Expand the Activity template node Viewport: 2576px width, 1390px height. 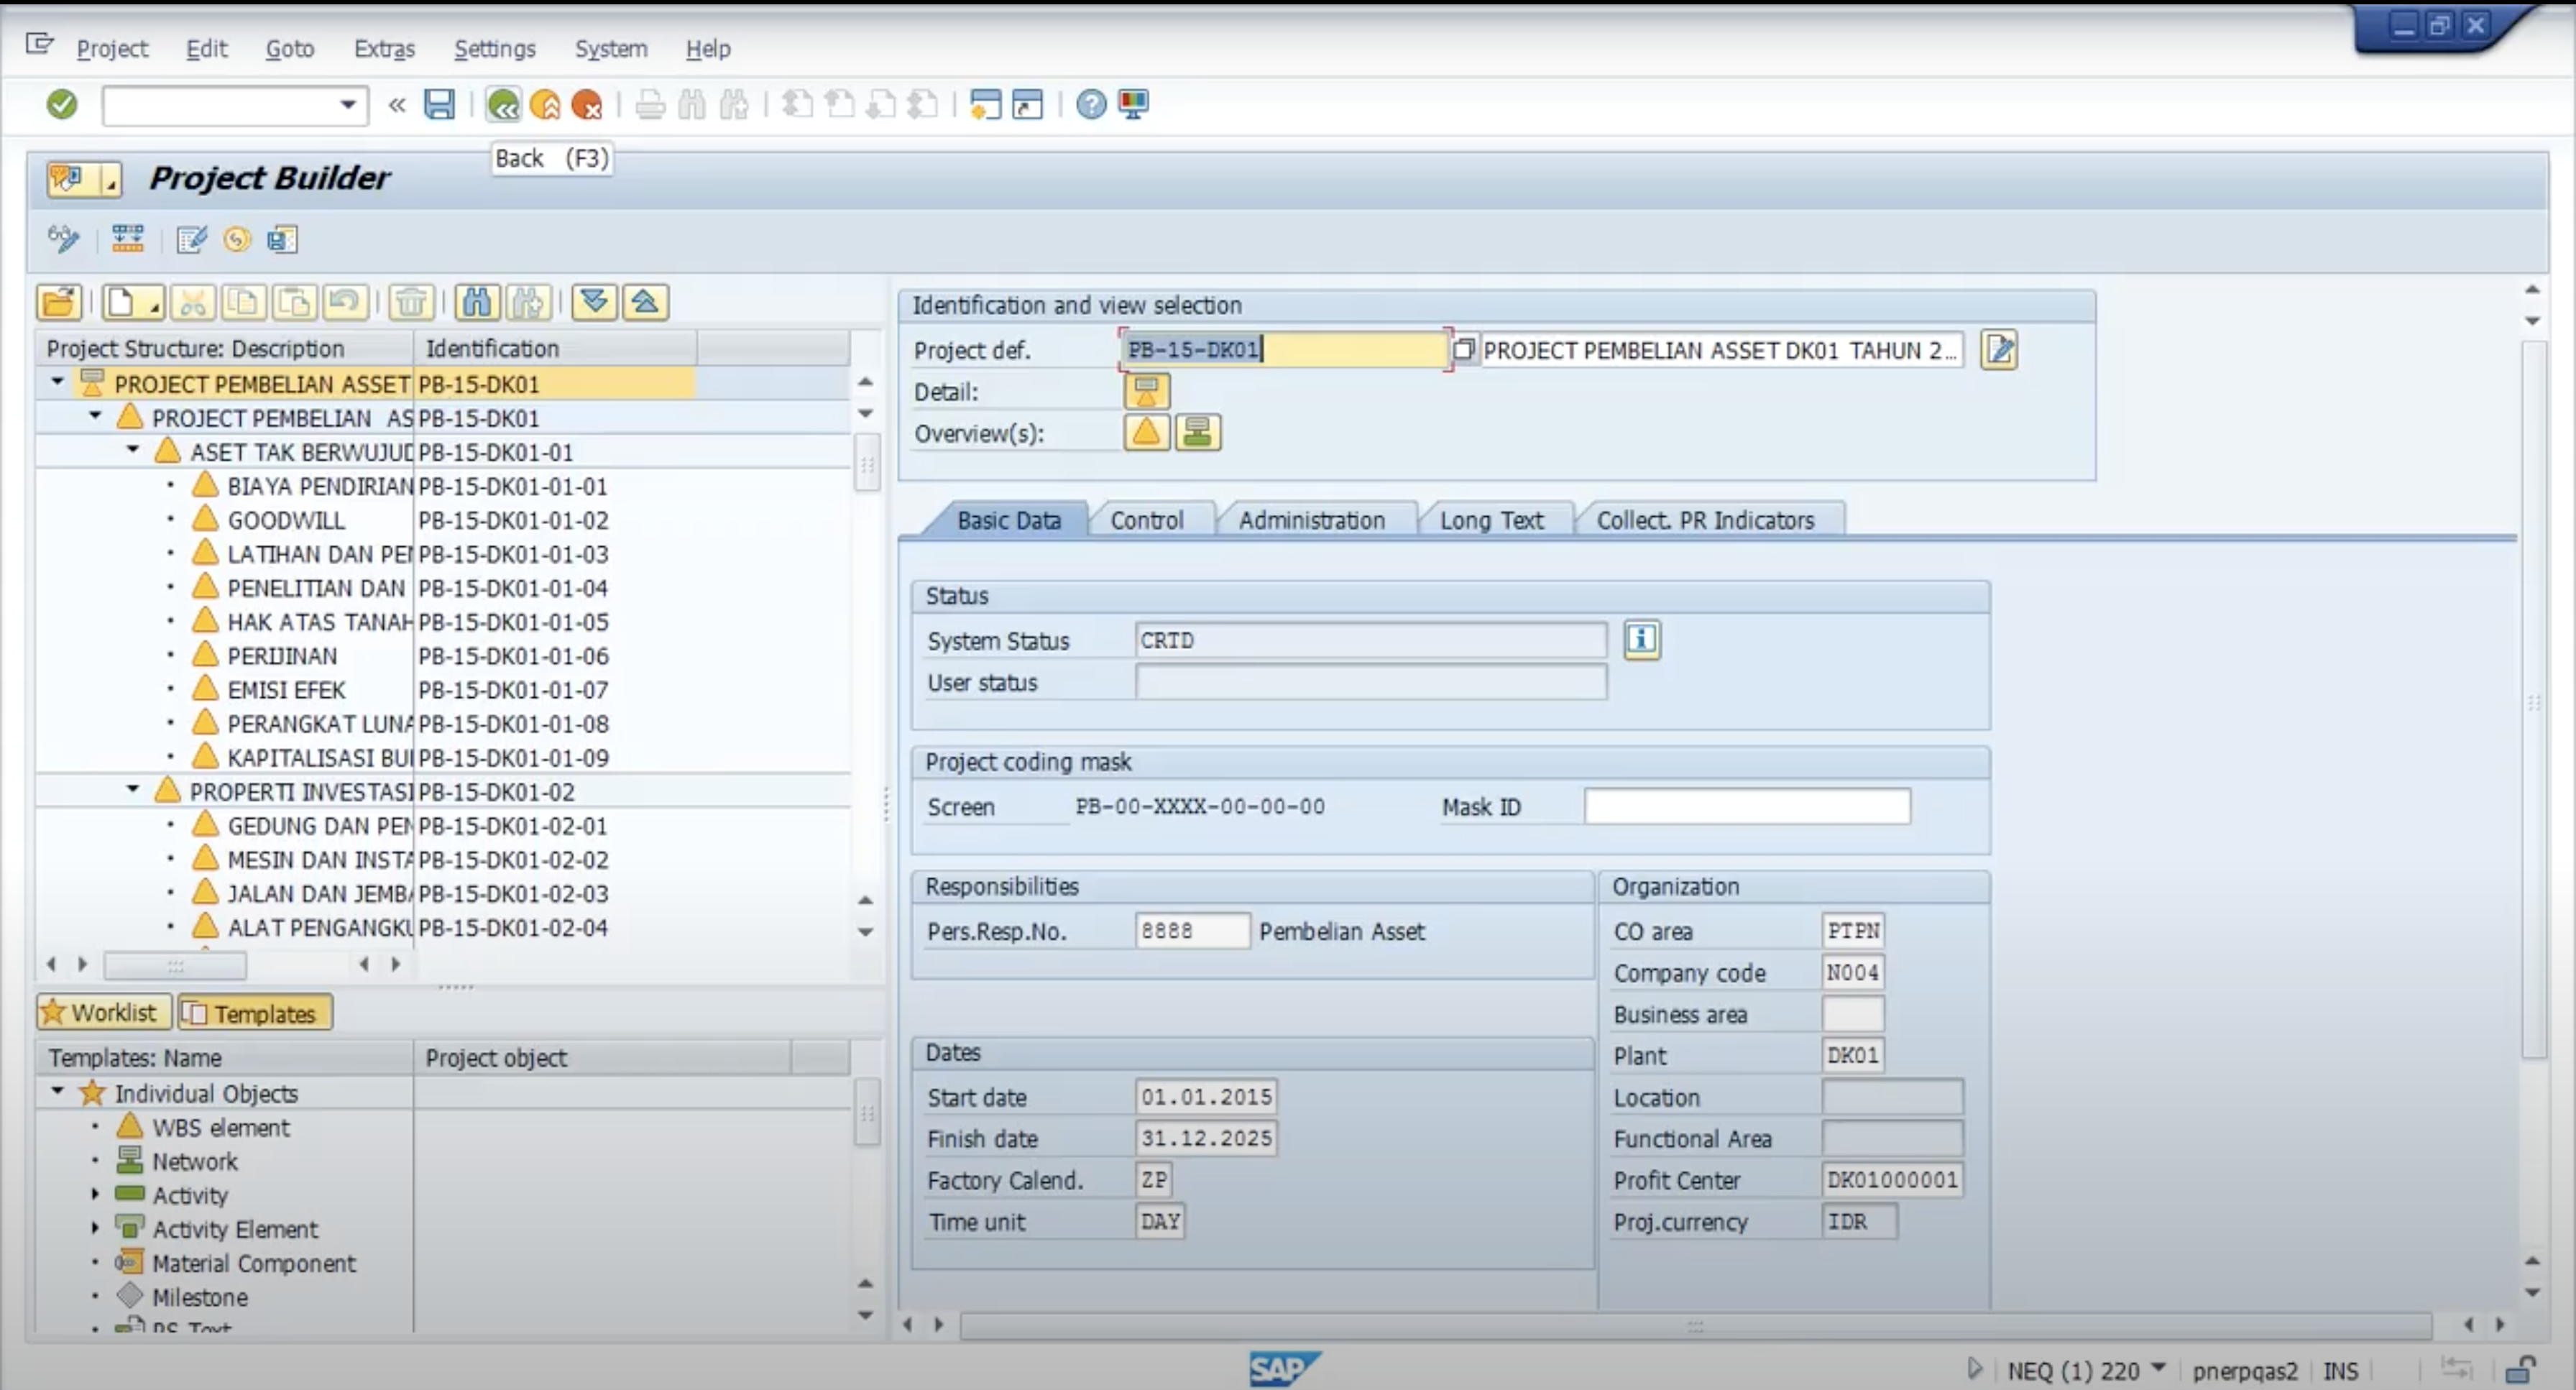tap(96, 1194)
